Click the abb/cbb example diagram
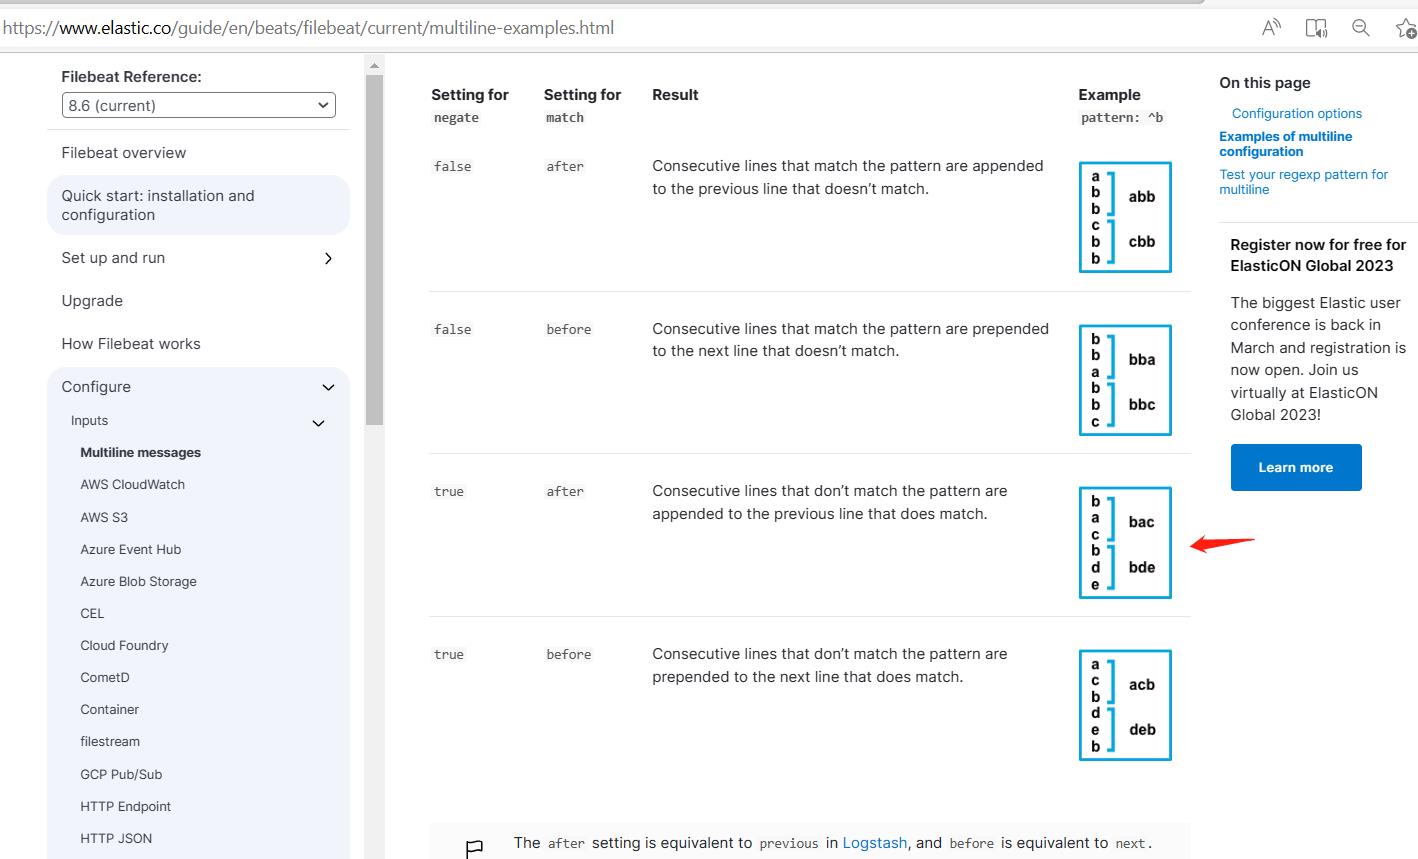 [1125, 217]
